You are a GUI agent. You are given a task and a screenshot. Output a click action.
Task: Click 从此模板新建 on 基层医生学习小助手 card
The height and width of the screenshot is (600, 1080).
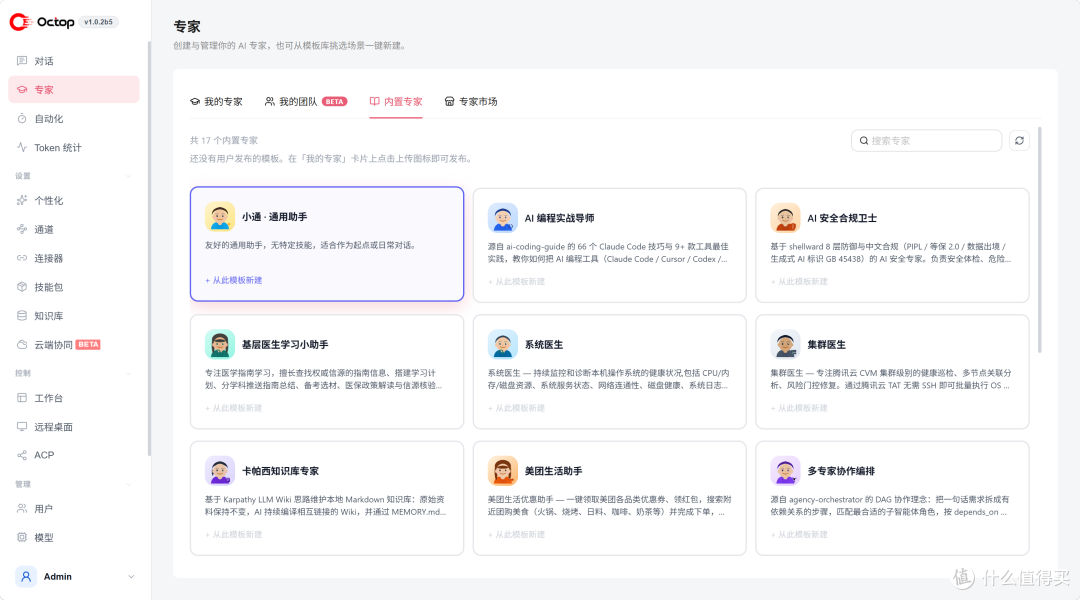233,408
